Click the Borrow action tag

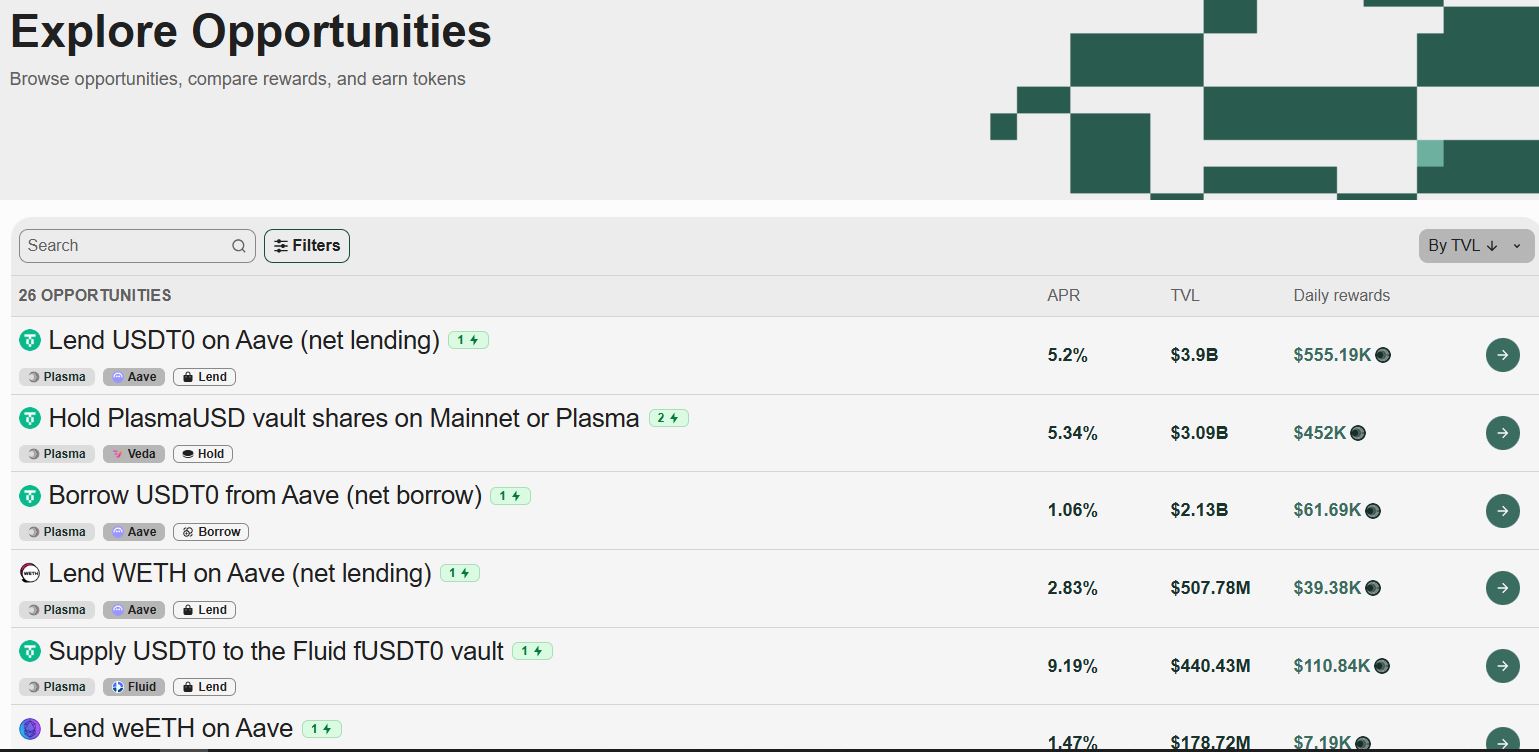tap(211, 532)
